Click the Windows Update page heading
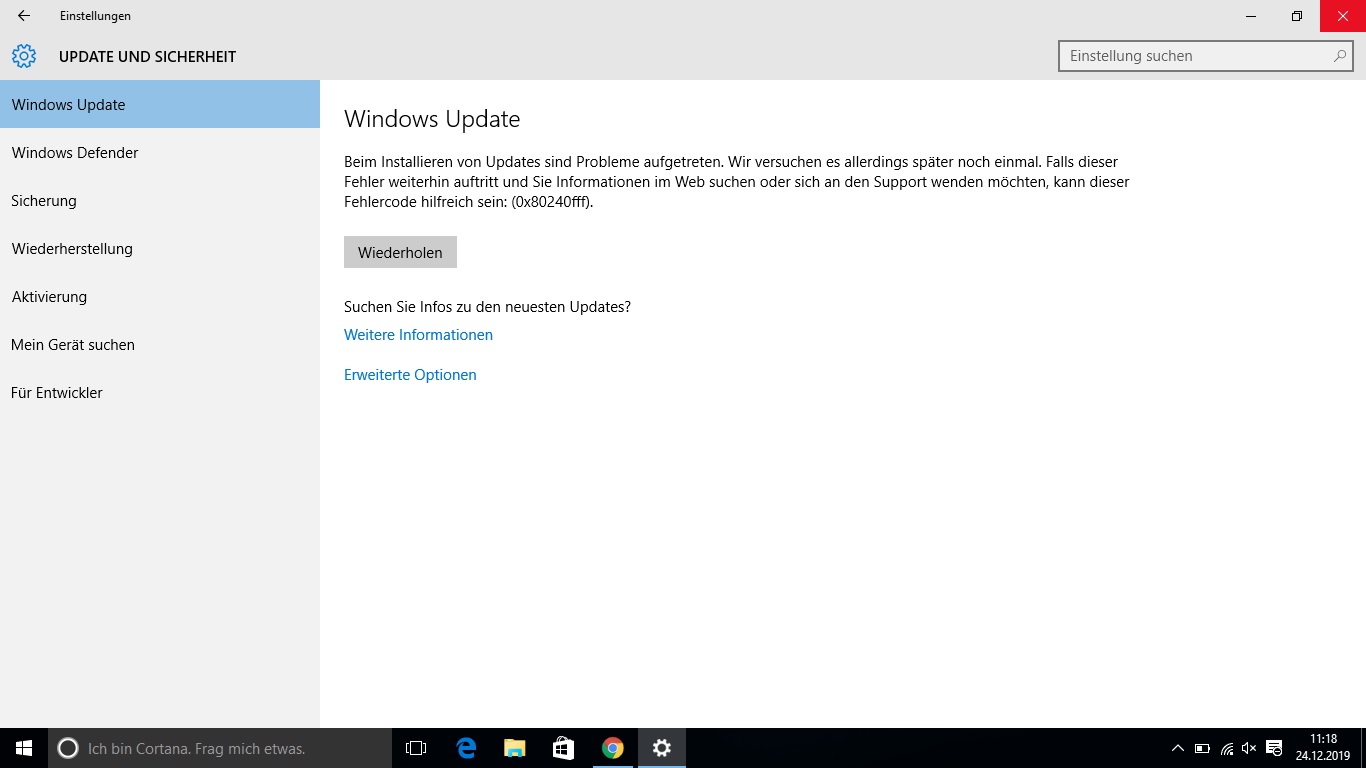The height and width of the screenshot is (768, 1366). (x=432, y=119)
